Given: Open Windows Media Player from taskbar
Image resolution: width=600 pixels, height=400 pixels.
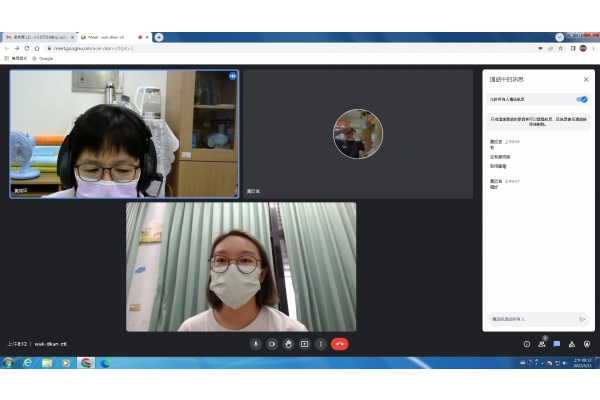Looking at the screenshot, I should 66,362.
